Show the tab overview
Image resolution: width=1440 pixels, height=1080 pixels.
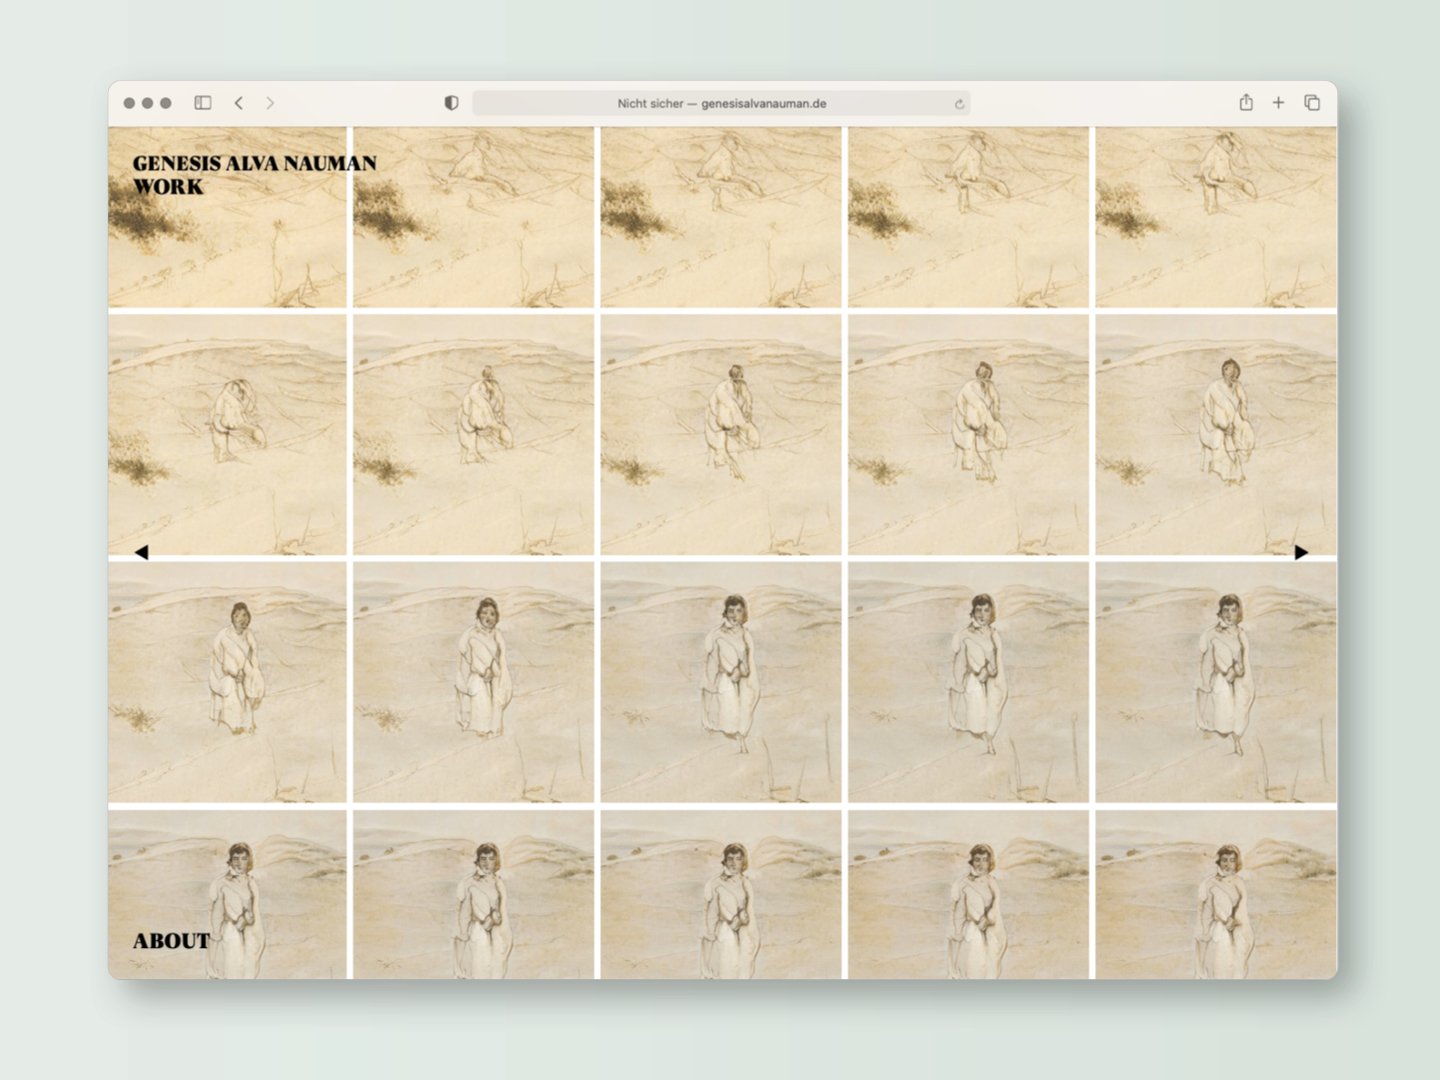coord(1312,103)
